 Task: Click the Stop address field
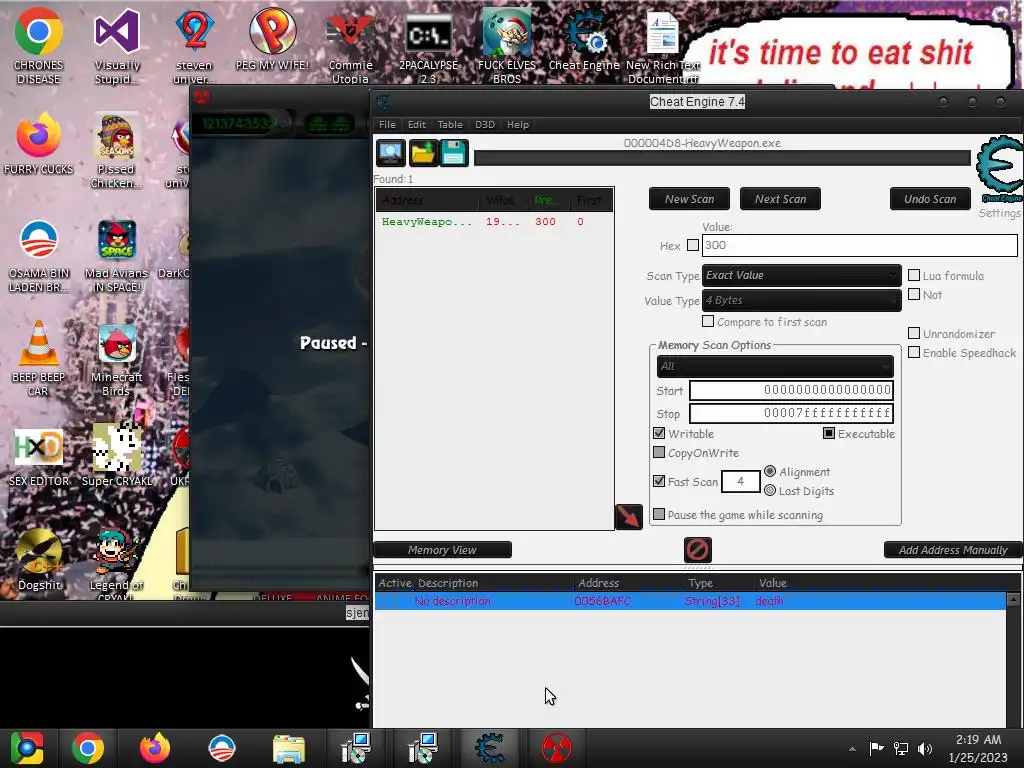coord(792,413)
